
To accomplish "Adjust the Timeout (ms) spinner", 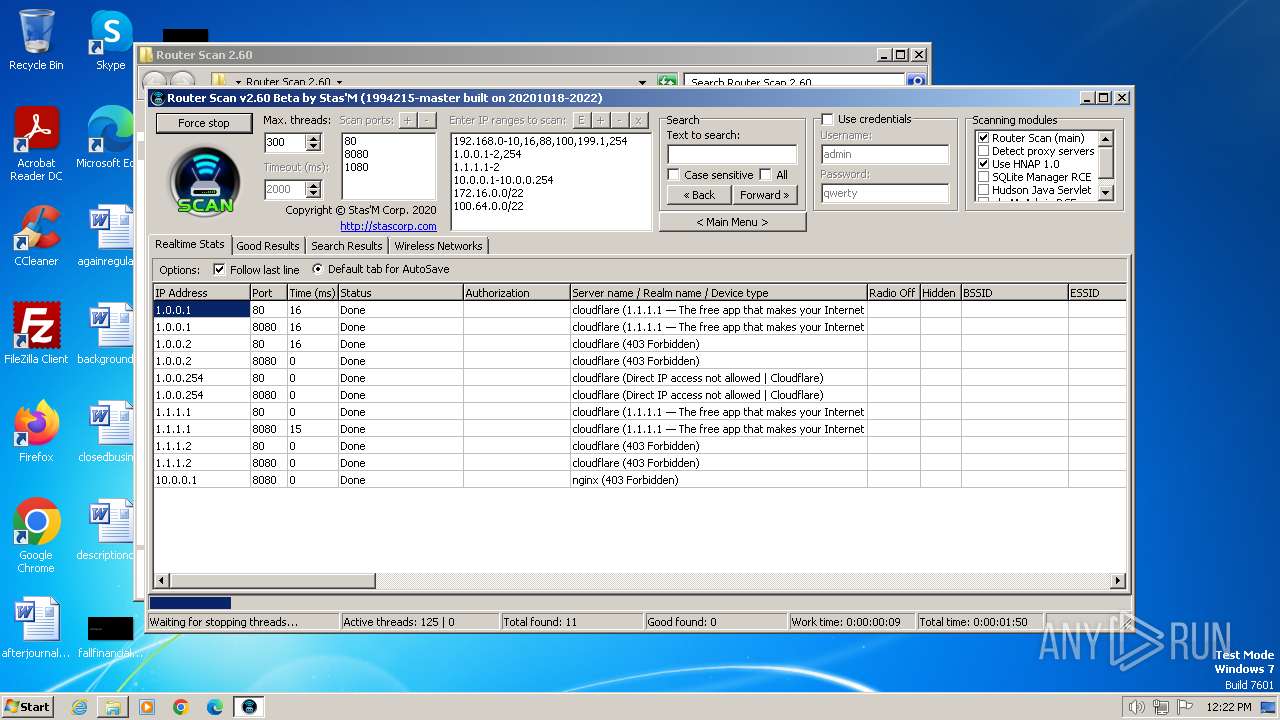I will (x=314, y=189).
